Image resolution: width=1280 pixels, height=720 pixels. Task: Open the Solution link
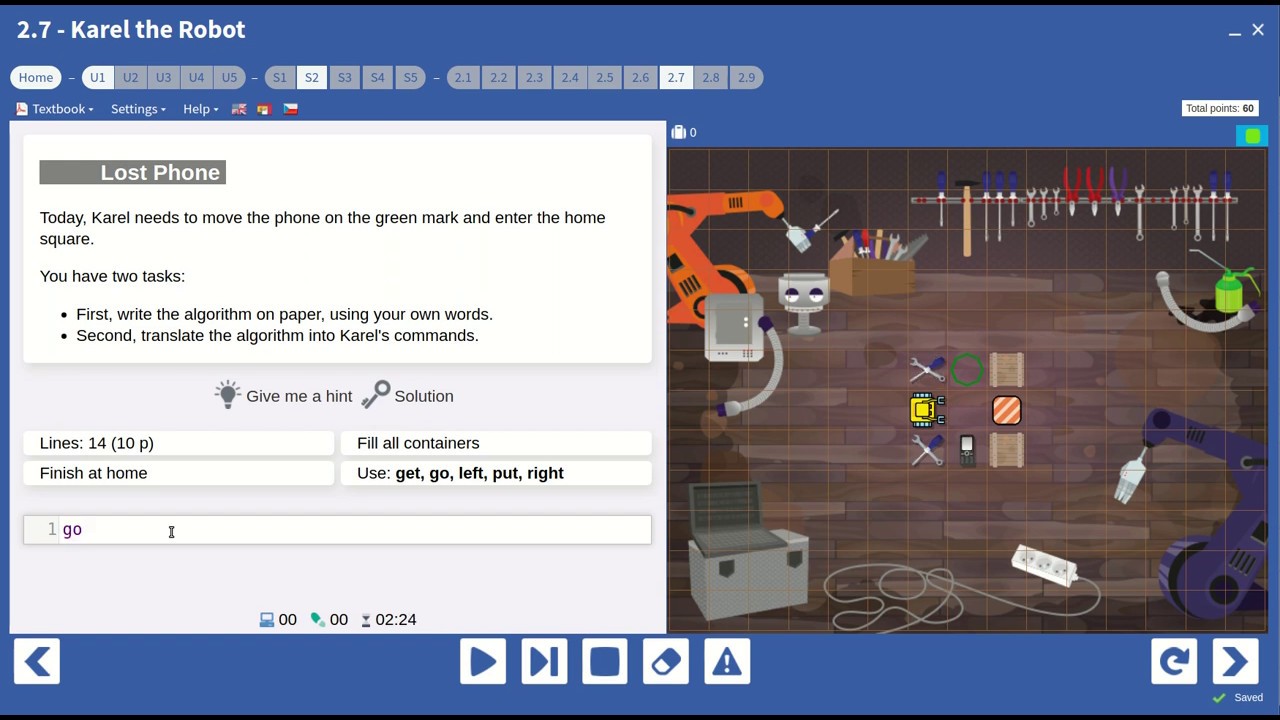[408, 396]
